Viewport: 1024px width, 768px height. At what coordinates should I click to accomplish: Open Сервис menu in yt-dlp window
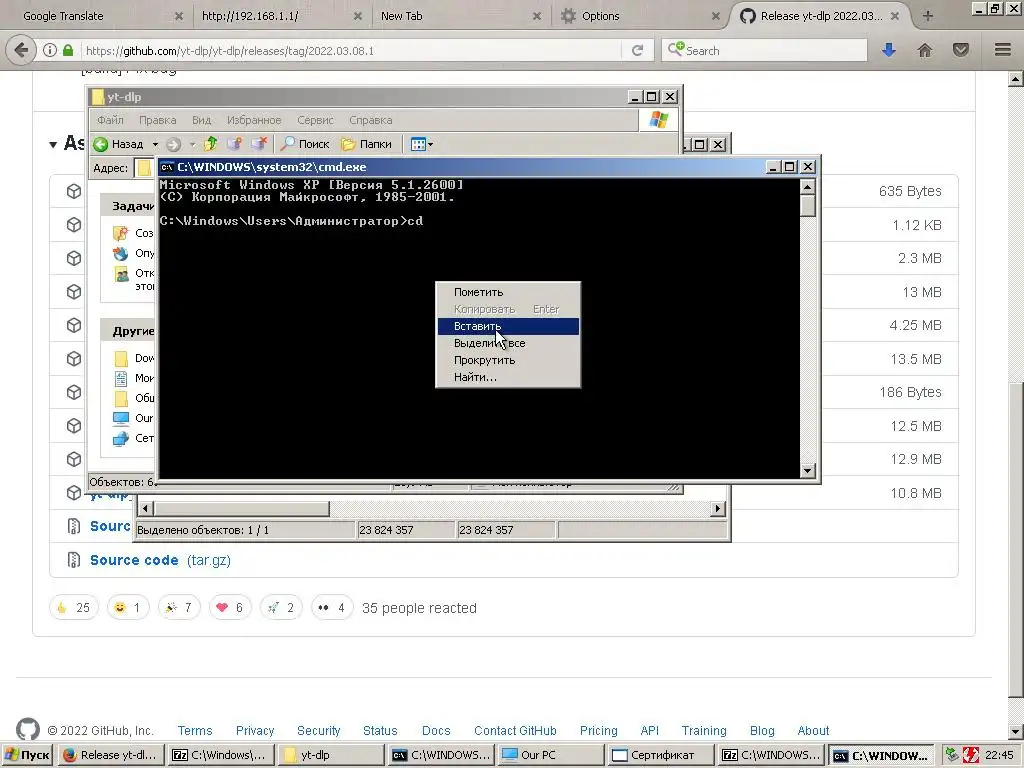pos(315,120)
